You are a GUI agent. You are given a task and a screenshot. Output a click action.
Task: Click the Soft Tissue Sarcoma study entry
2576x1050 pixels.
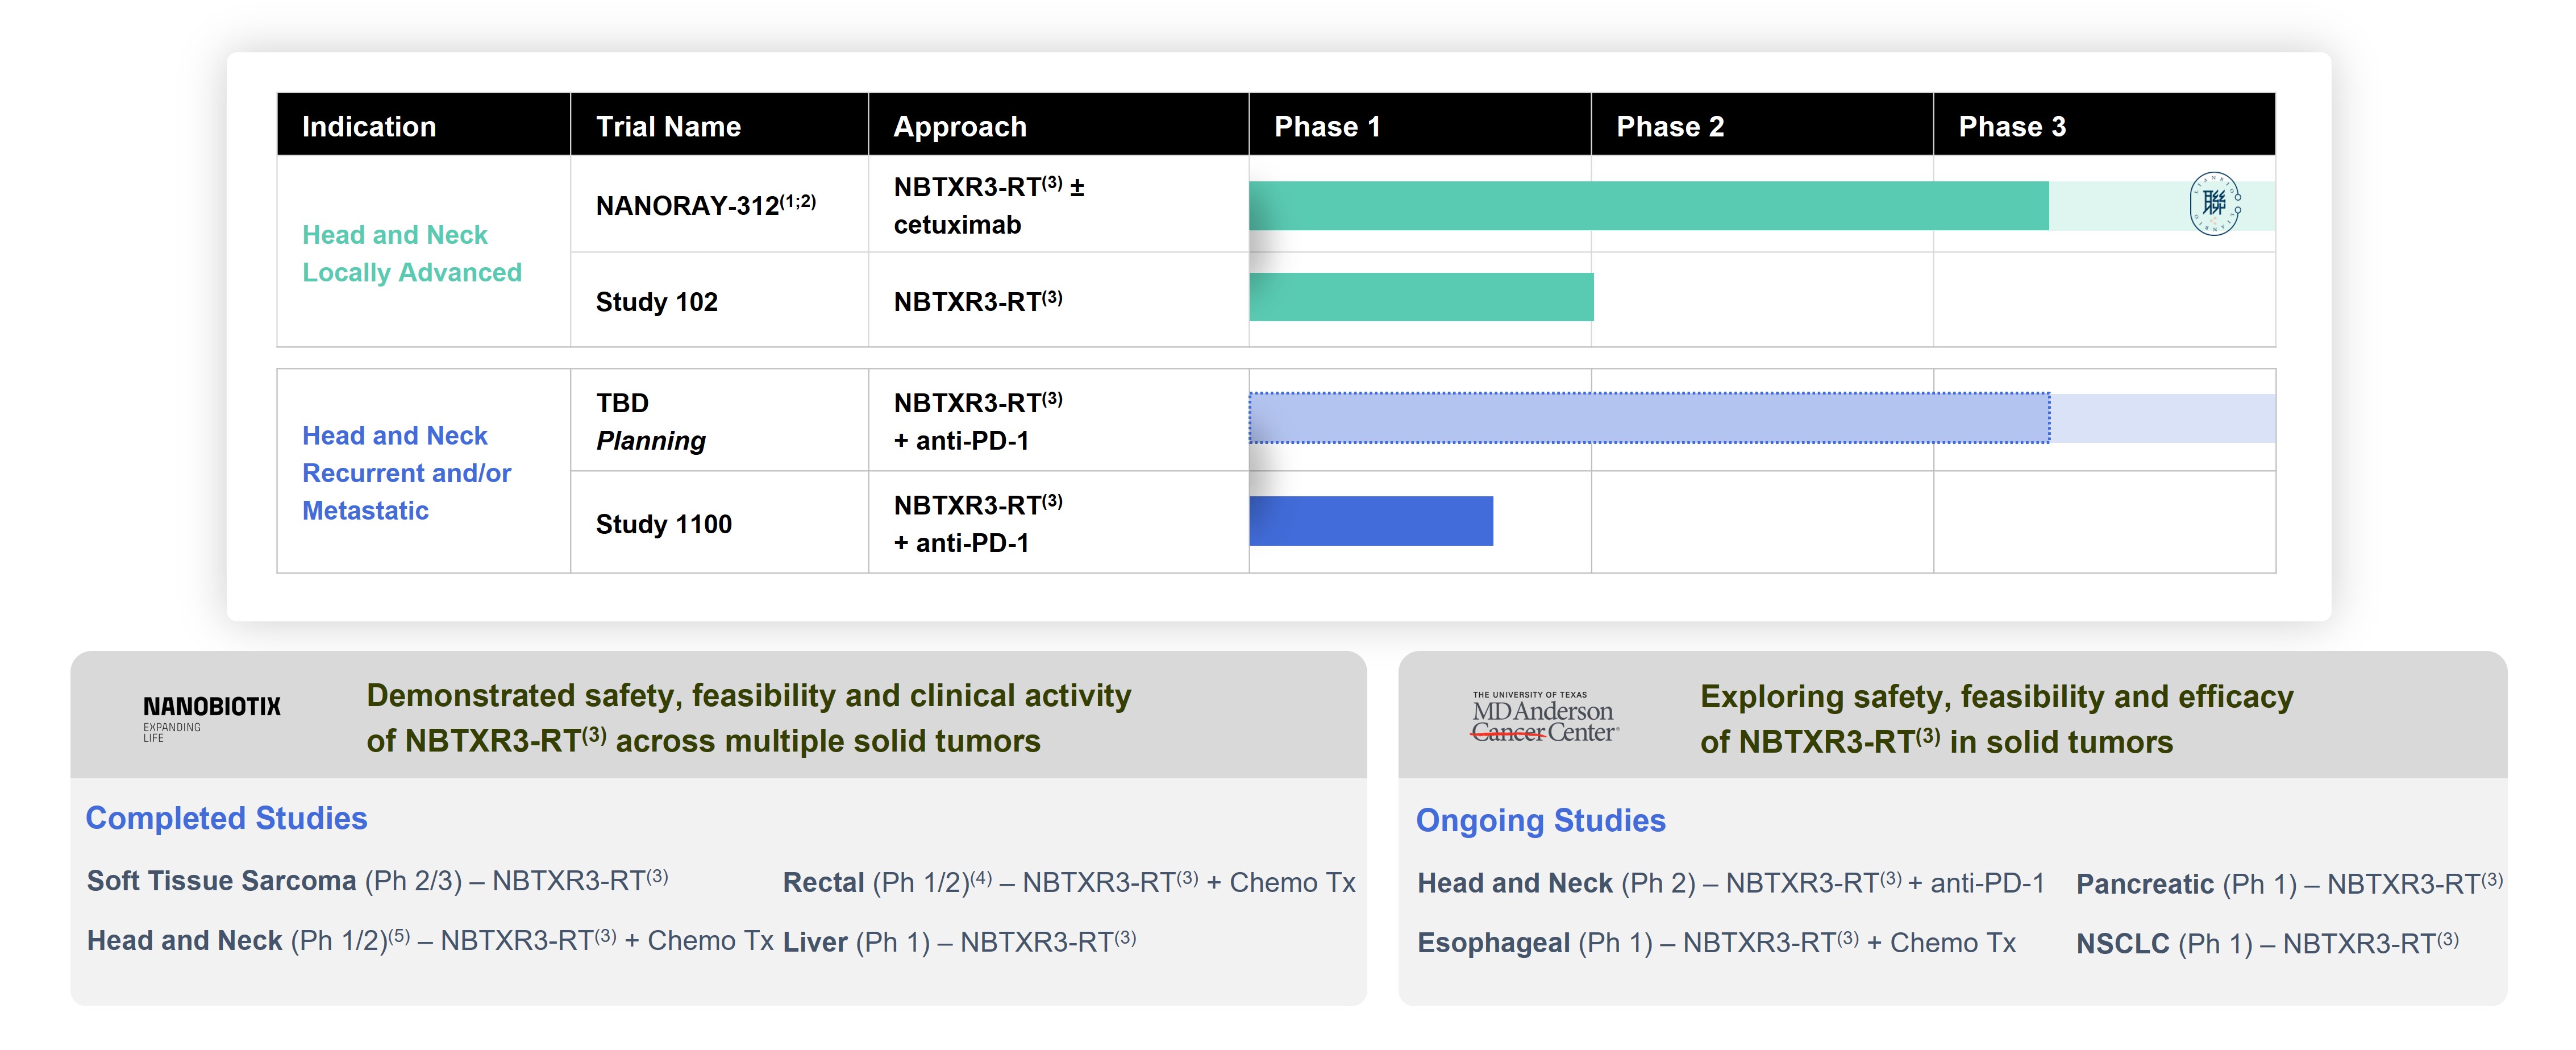(377, 881)
